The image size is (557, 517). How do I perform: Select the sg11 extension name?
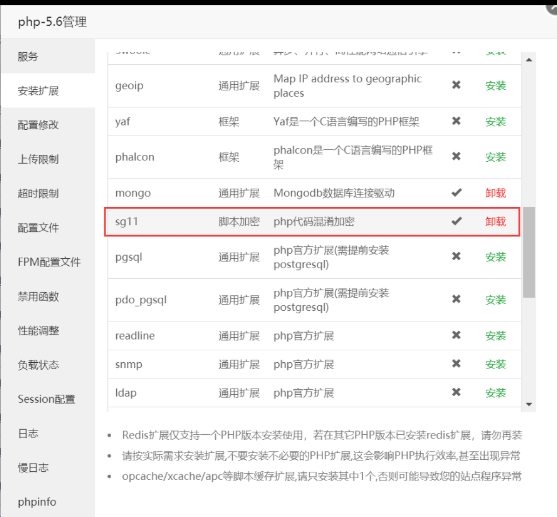(126, 222)
